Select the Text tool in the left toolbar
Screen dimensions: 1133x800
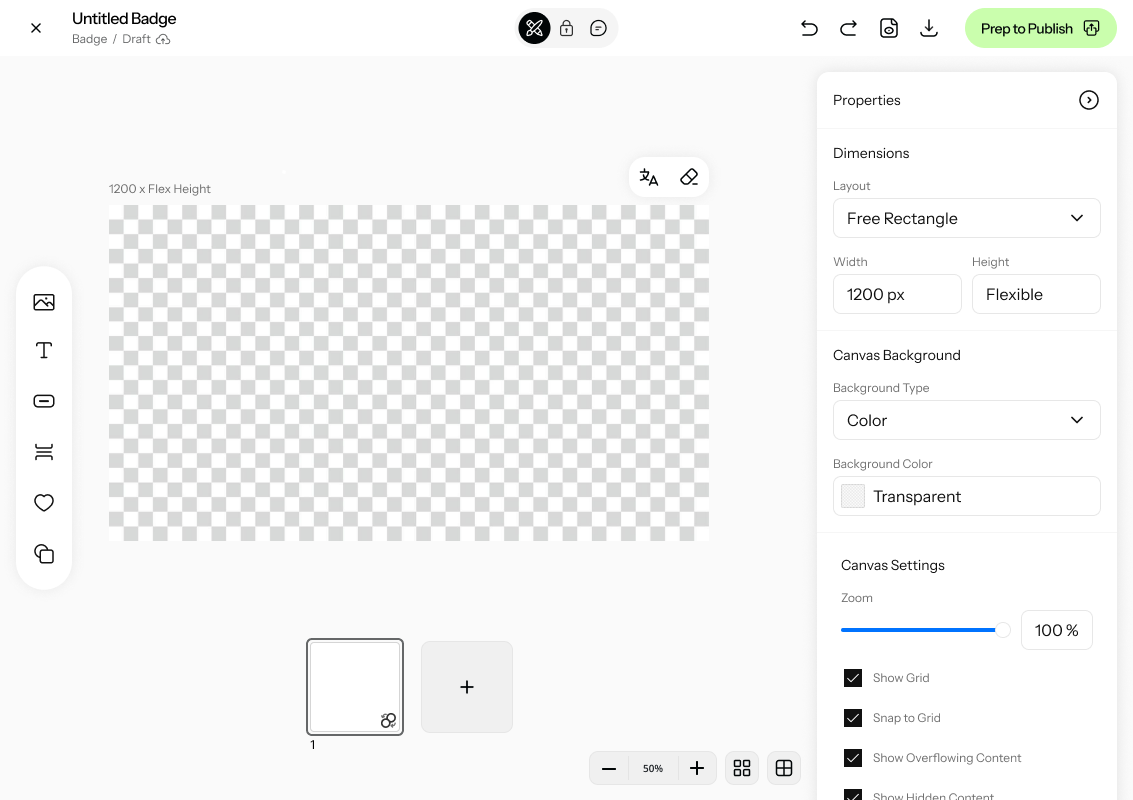[44, 350]
